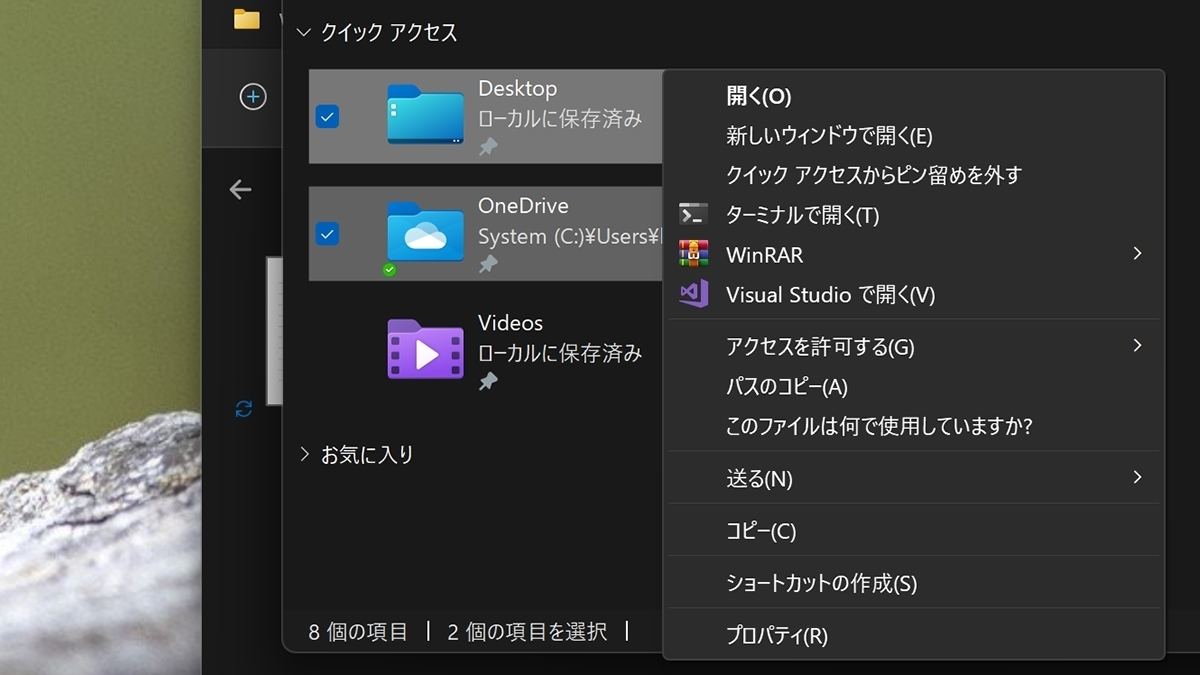Click the yellow folder icon in title bar
Screen dimensions: 1200x675
click(x=247, y=19)
